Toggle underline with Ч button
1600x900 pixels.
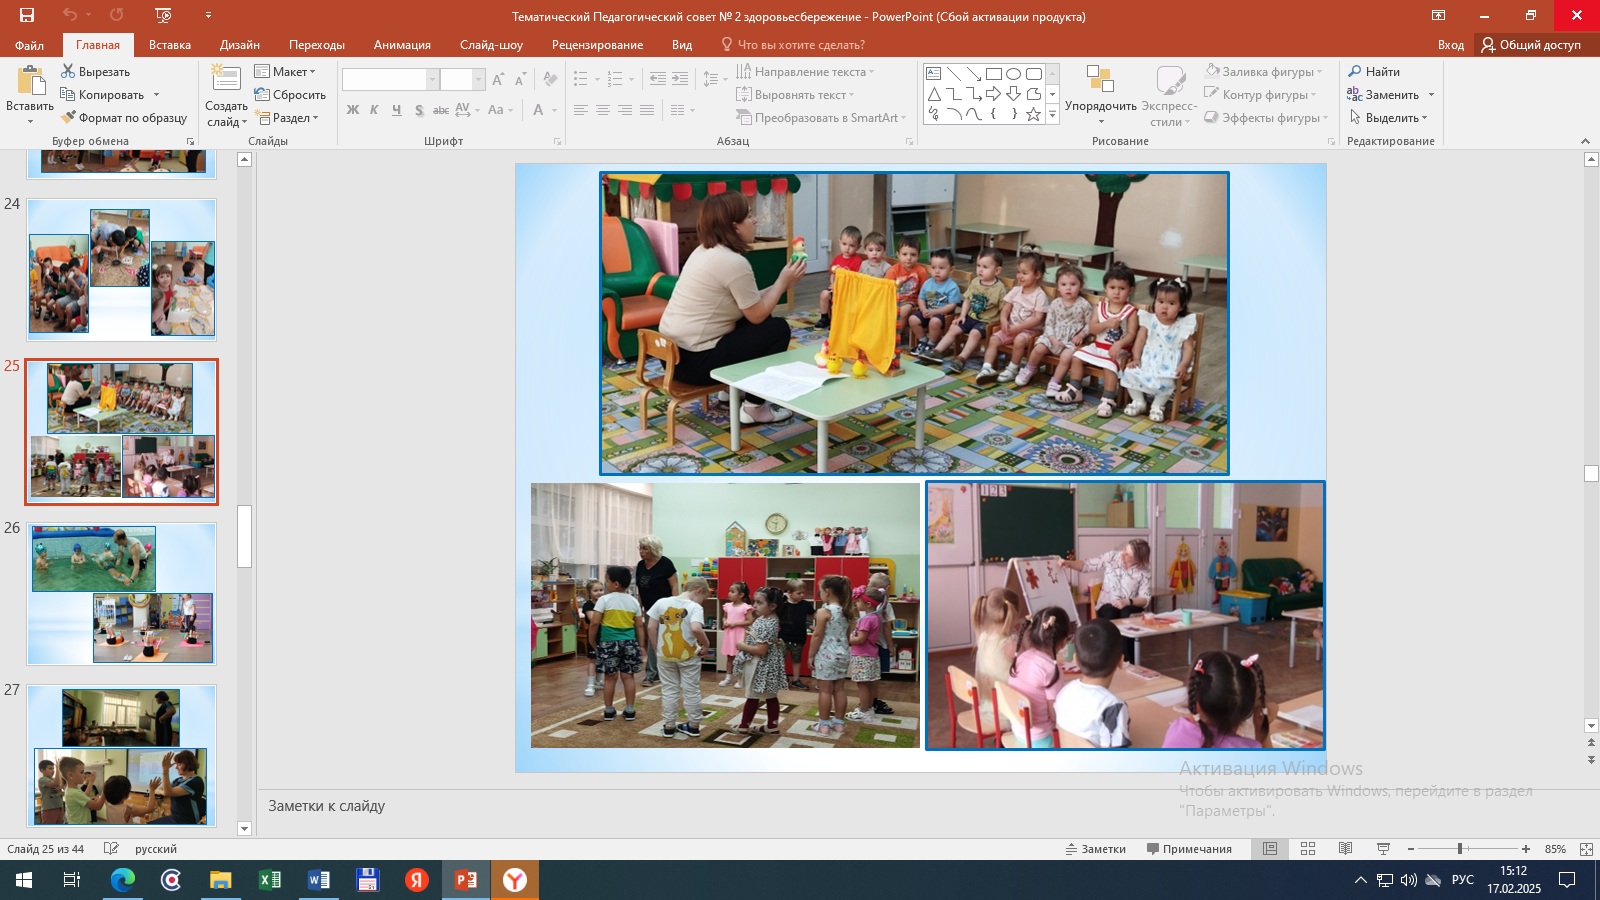click(x=396, y=110)
